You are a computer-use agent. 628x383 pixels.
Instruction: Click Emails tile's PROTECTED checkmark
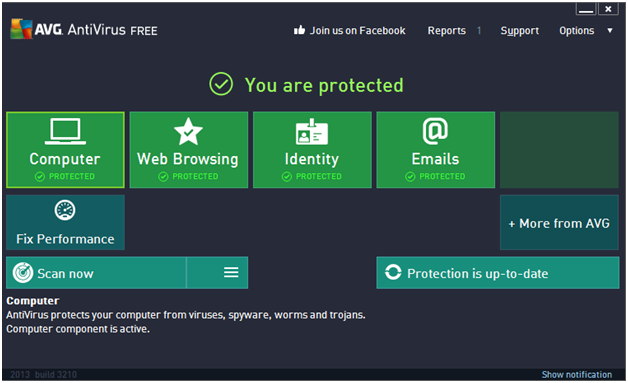[x=410, y=177]
